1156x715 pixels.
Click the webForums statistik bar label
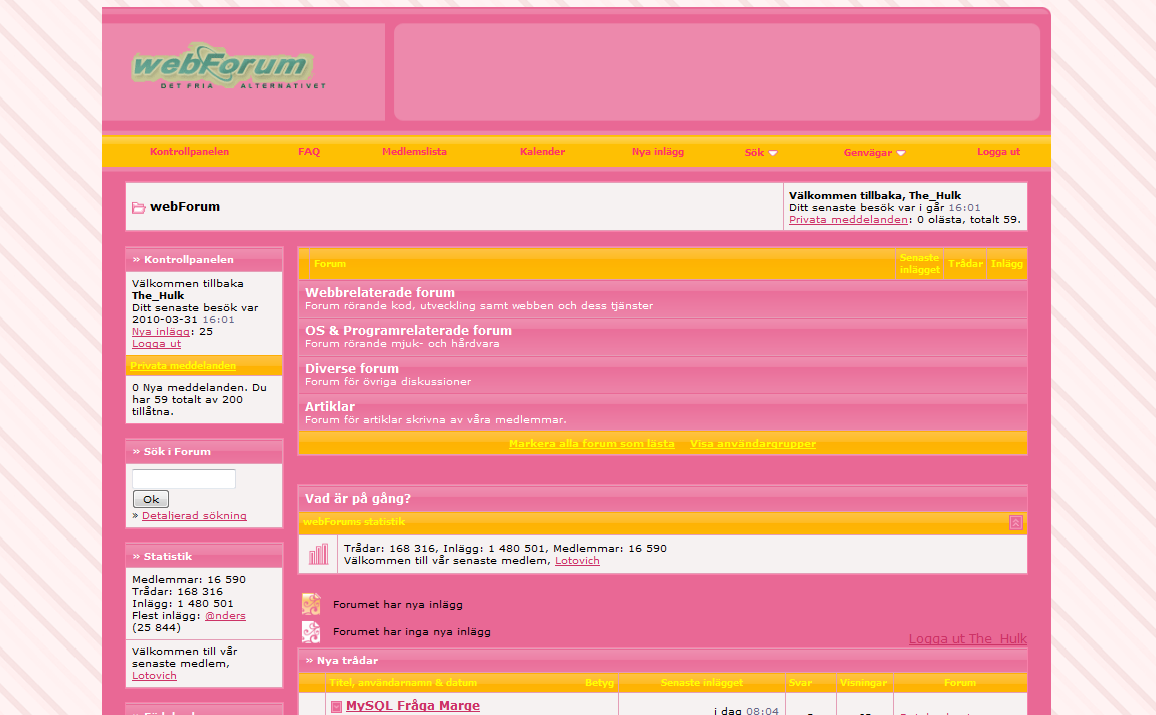[x=354, y=522]
